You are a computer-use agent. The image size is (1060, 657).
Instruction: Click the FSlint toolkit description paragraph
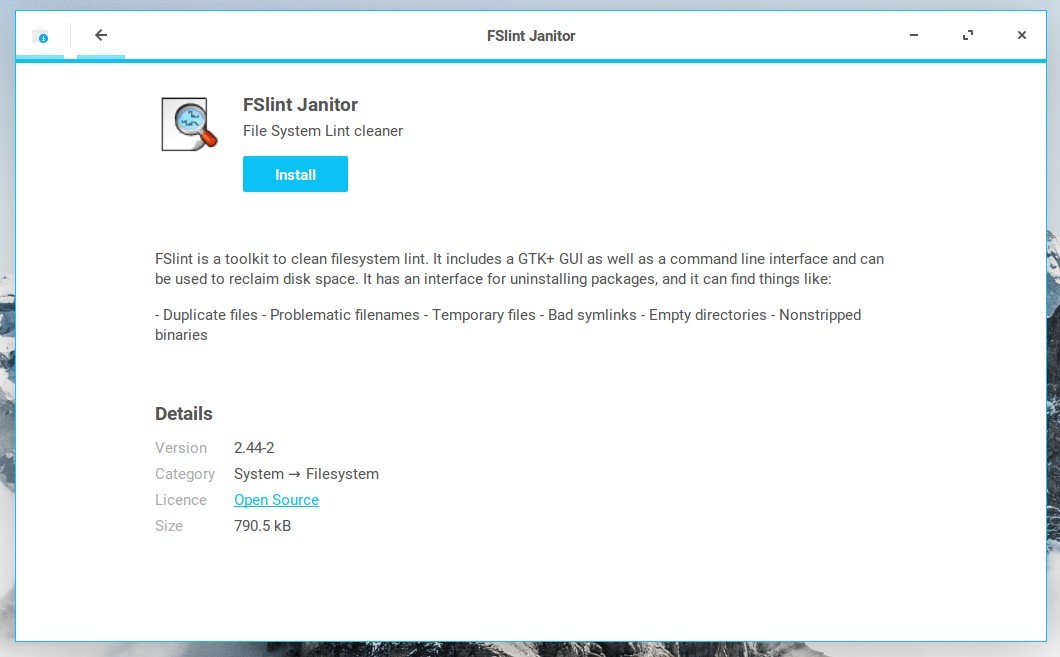click(519, 269)
